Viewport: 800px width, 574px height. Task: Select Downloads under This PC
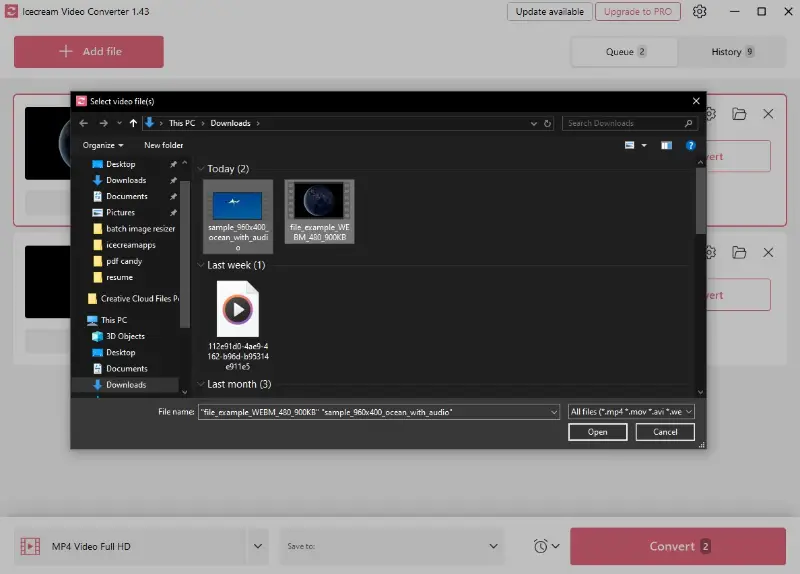pos(126,385)
